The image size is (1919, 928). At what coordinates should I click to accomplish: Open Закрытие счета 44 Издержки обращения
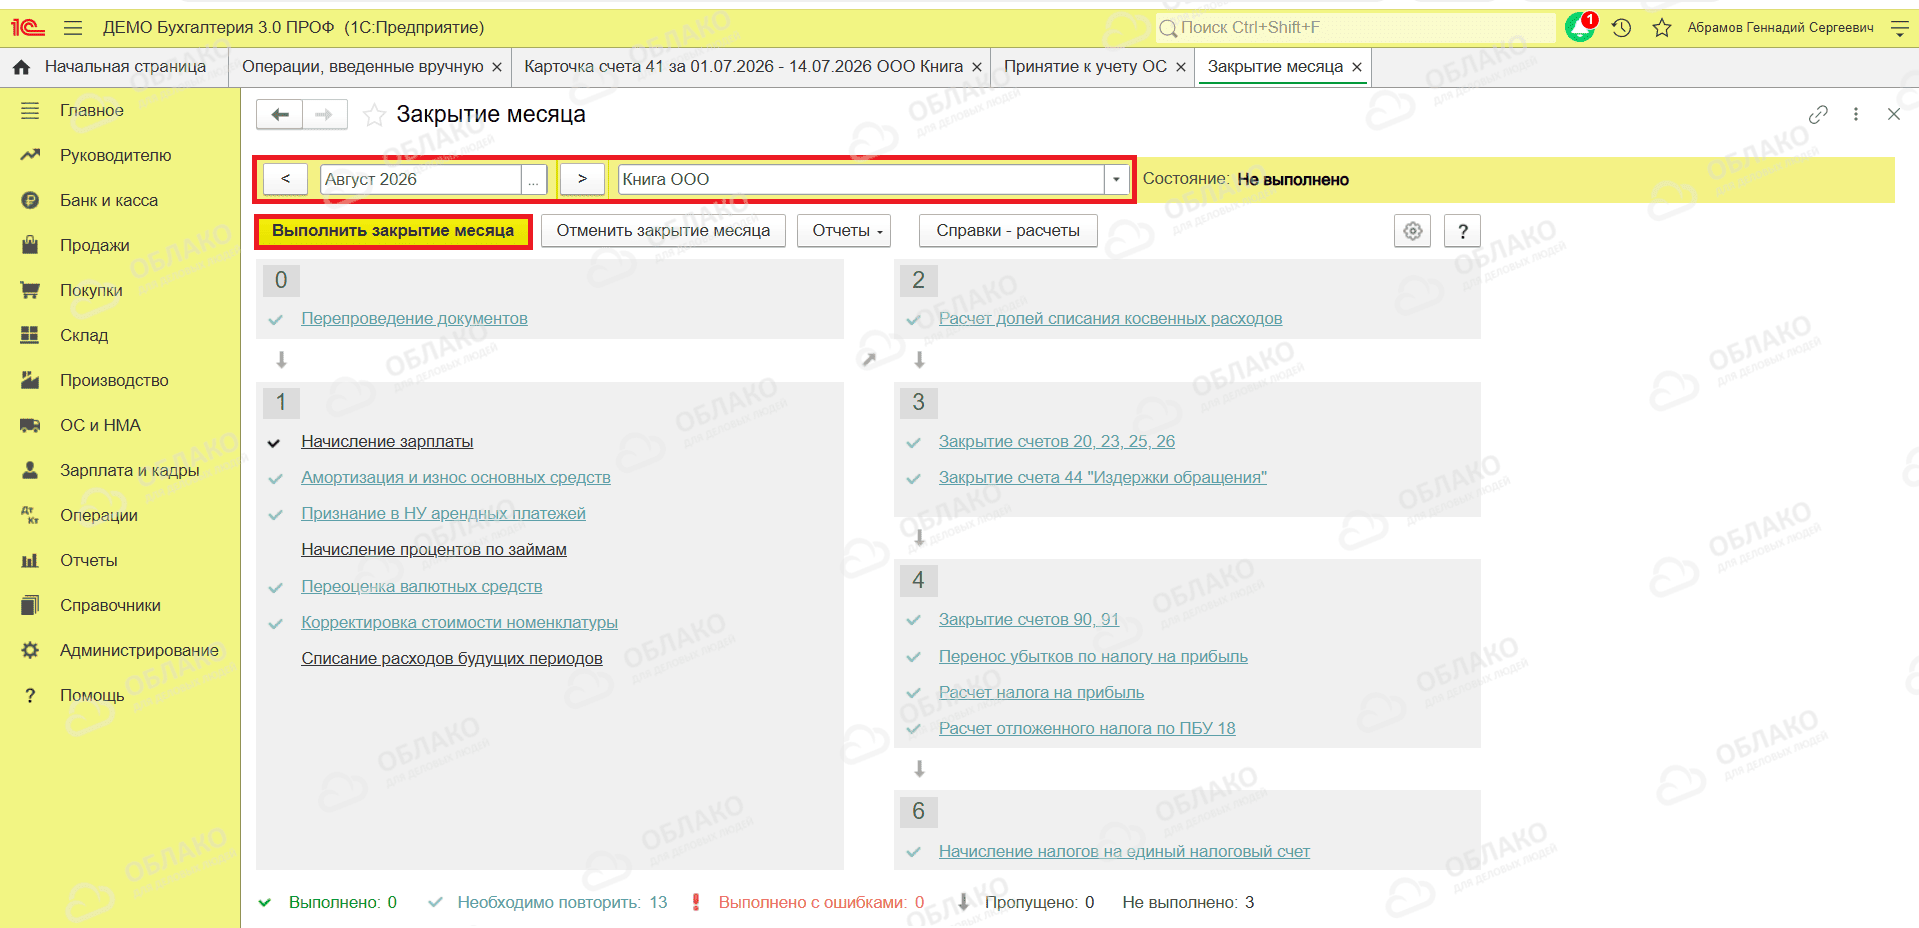[x=1102, y=478]
